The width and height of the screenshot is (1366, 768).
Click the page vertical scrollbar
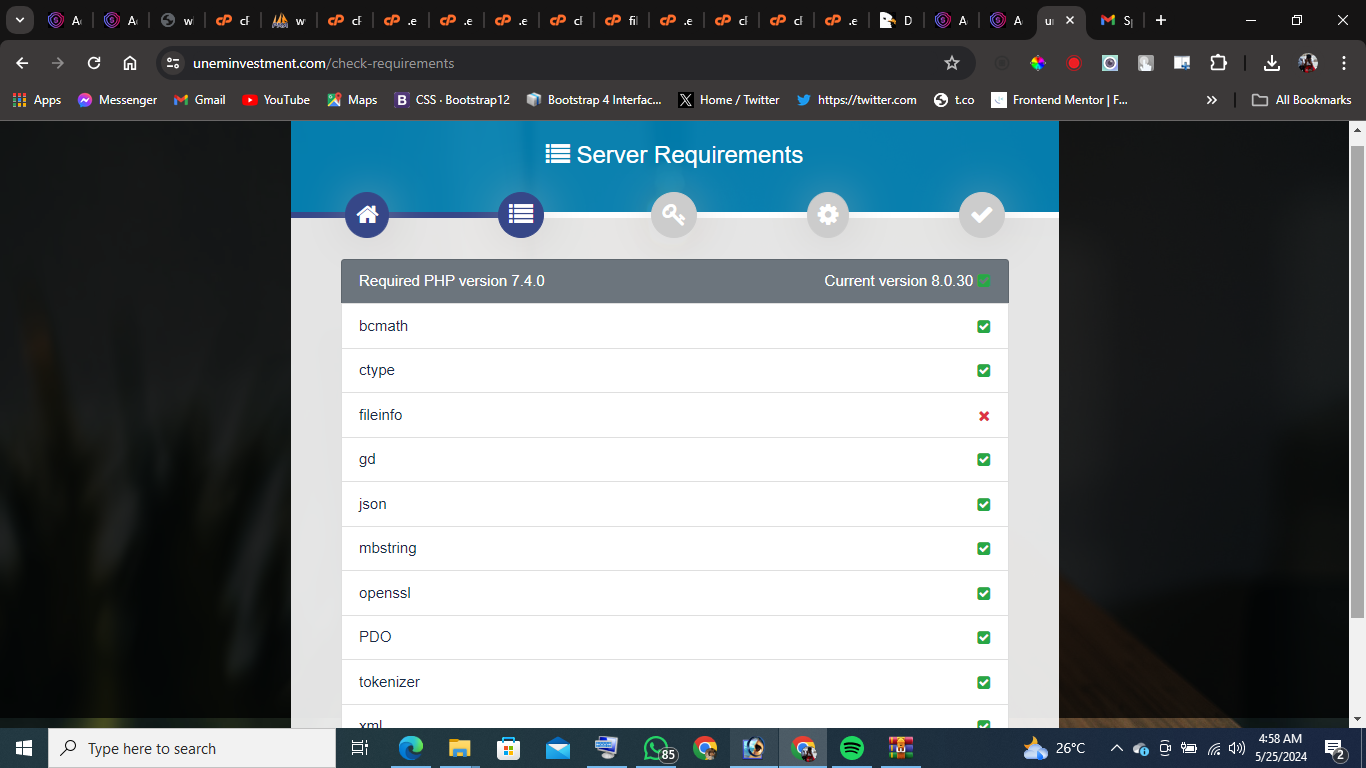point(1357,380)
